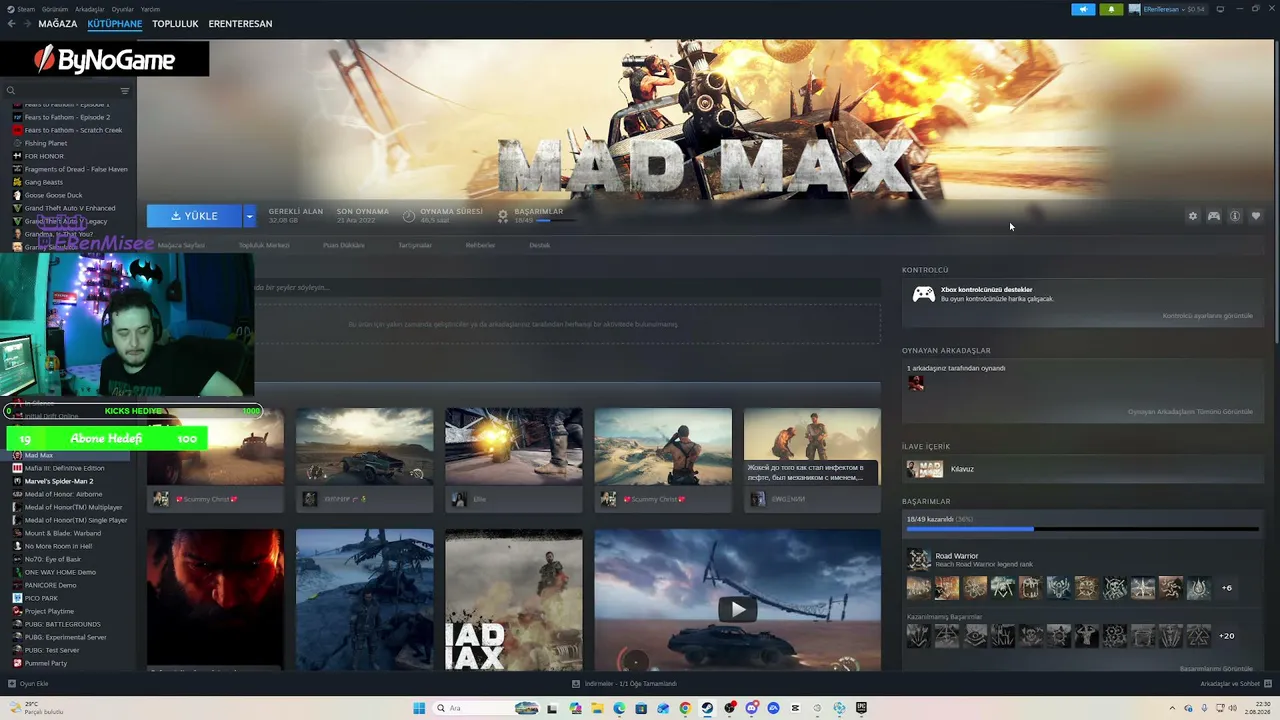
Task: Switch to the KÜTÜPHANE tab
Action: pos(115,24)
